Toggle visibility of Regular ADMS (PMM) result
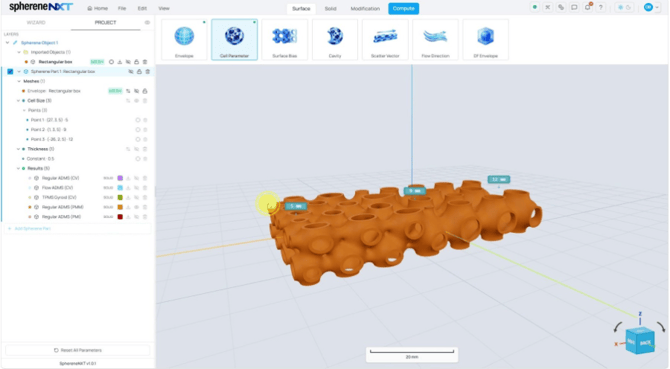This screenshot has height=369, width=670. 137,207
